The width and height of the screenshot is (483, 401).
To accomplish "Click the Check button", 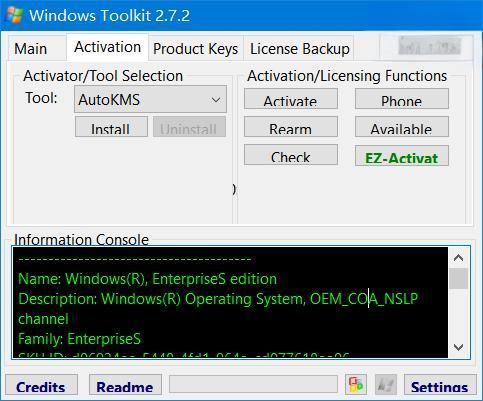I will coord(291,155).
